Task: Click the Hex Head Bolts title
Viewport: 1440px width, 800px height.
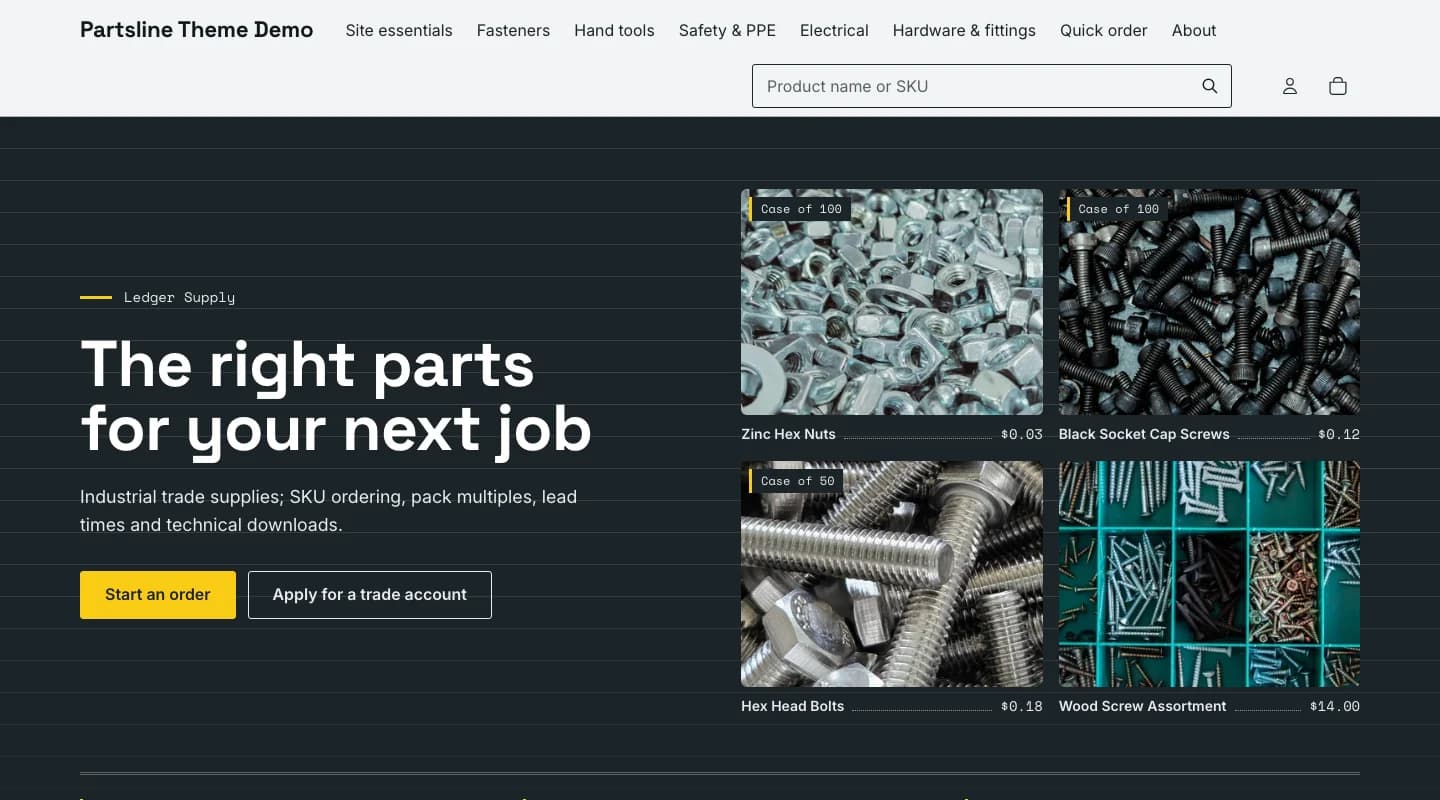Action: point(792,706)
